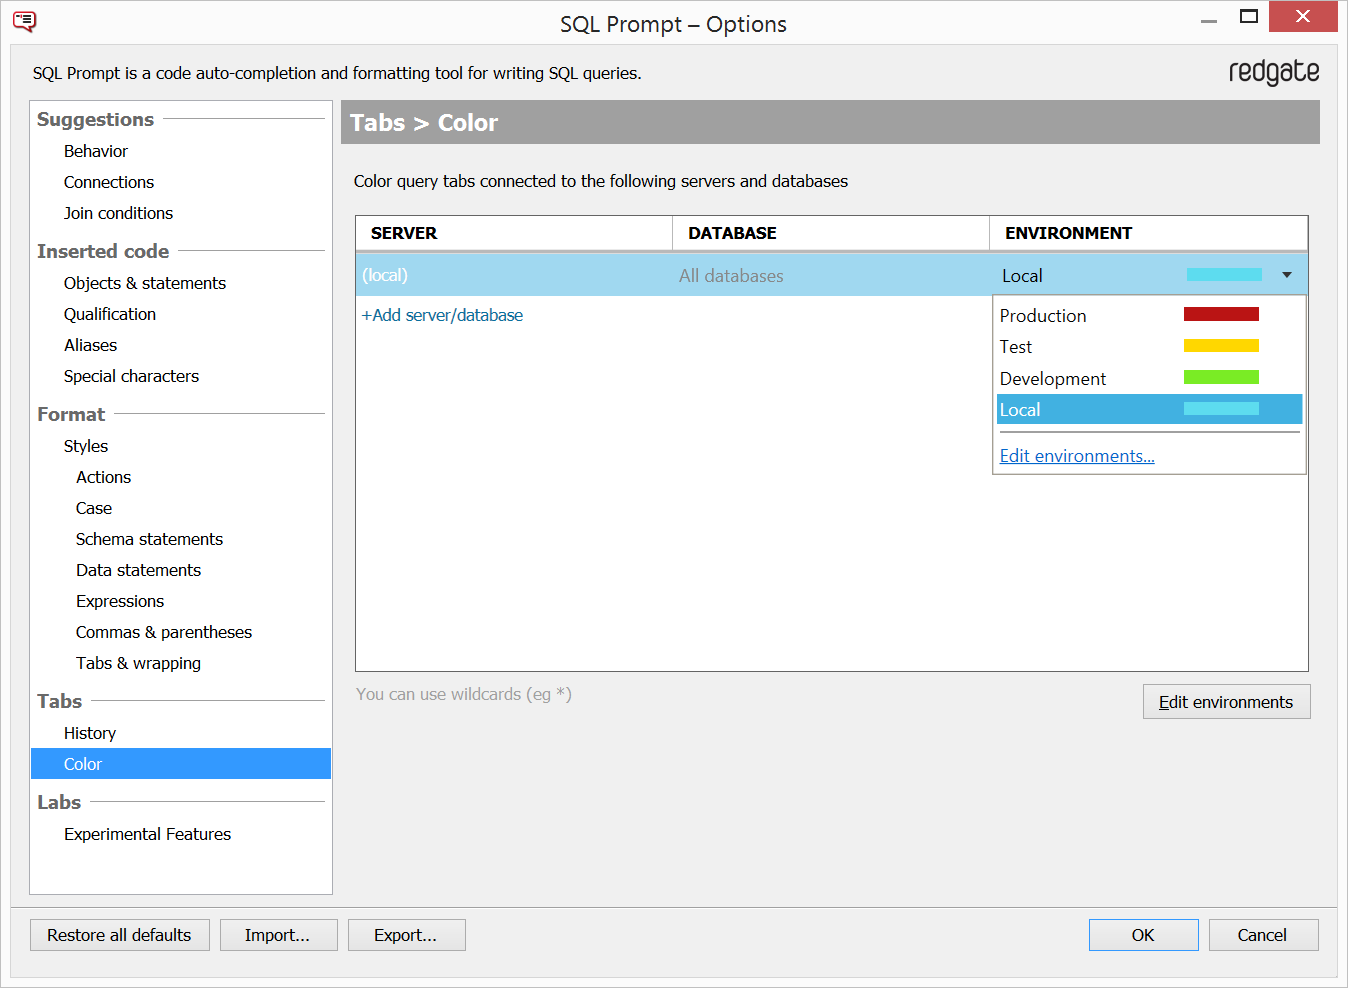The height and width of the screenshot is (988, 1348).
Task: Click the redgate logo
Action: (1273, 72)
